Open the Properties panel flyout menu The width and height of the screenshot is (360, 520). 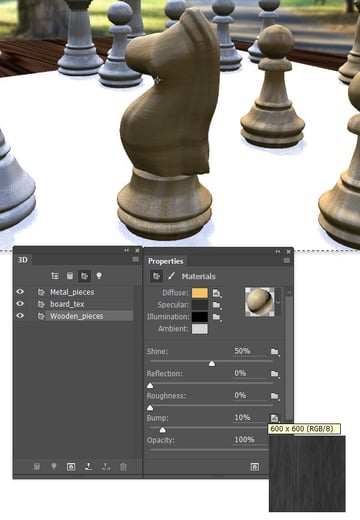click(287, 260)
